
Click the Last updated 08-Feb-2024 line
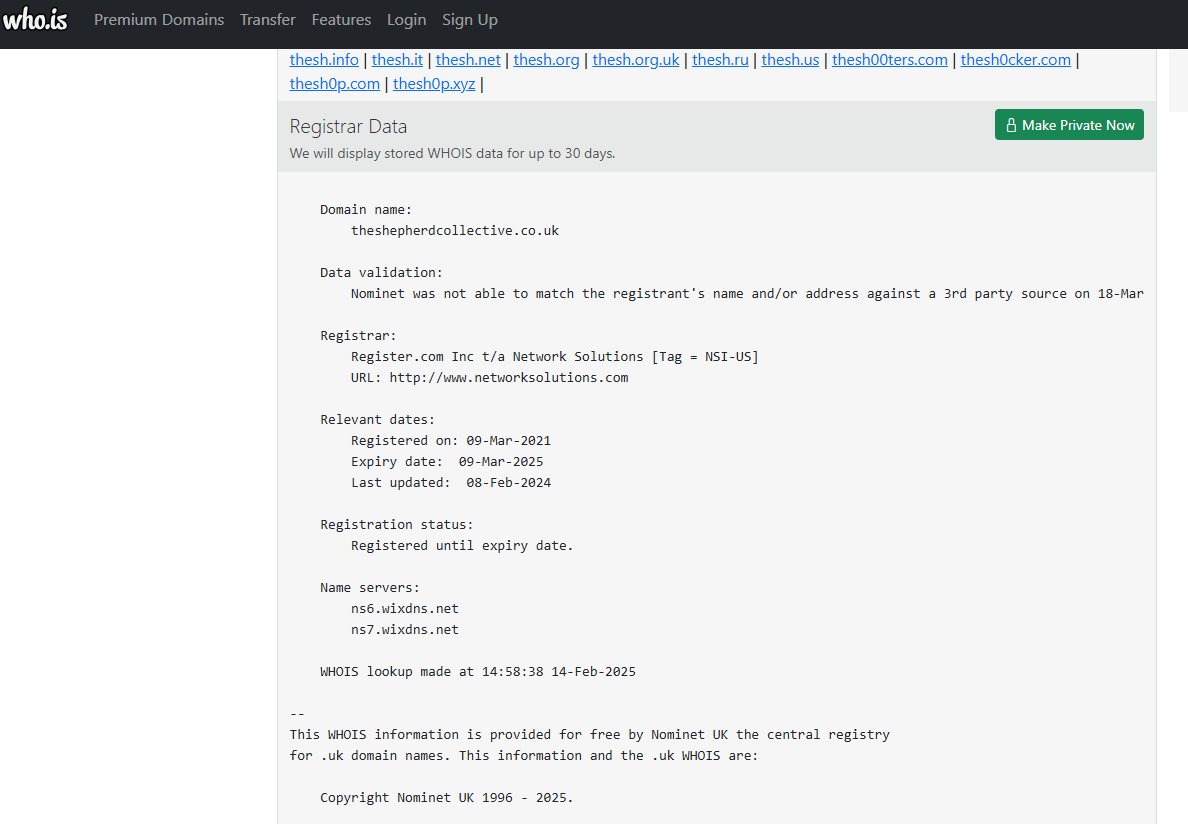pos(451,483)
